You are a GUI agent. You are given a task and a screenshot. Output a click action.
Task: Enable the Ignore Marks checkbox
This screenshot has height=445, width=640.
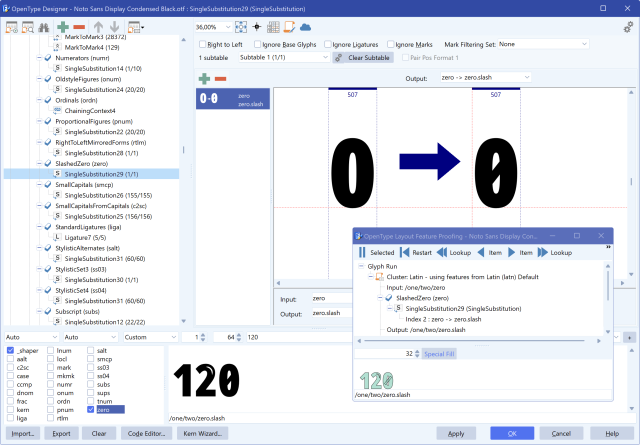[391, 44]
